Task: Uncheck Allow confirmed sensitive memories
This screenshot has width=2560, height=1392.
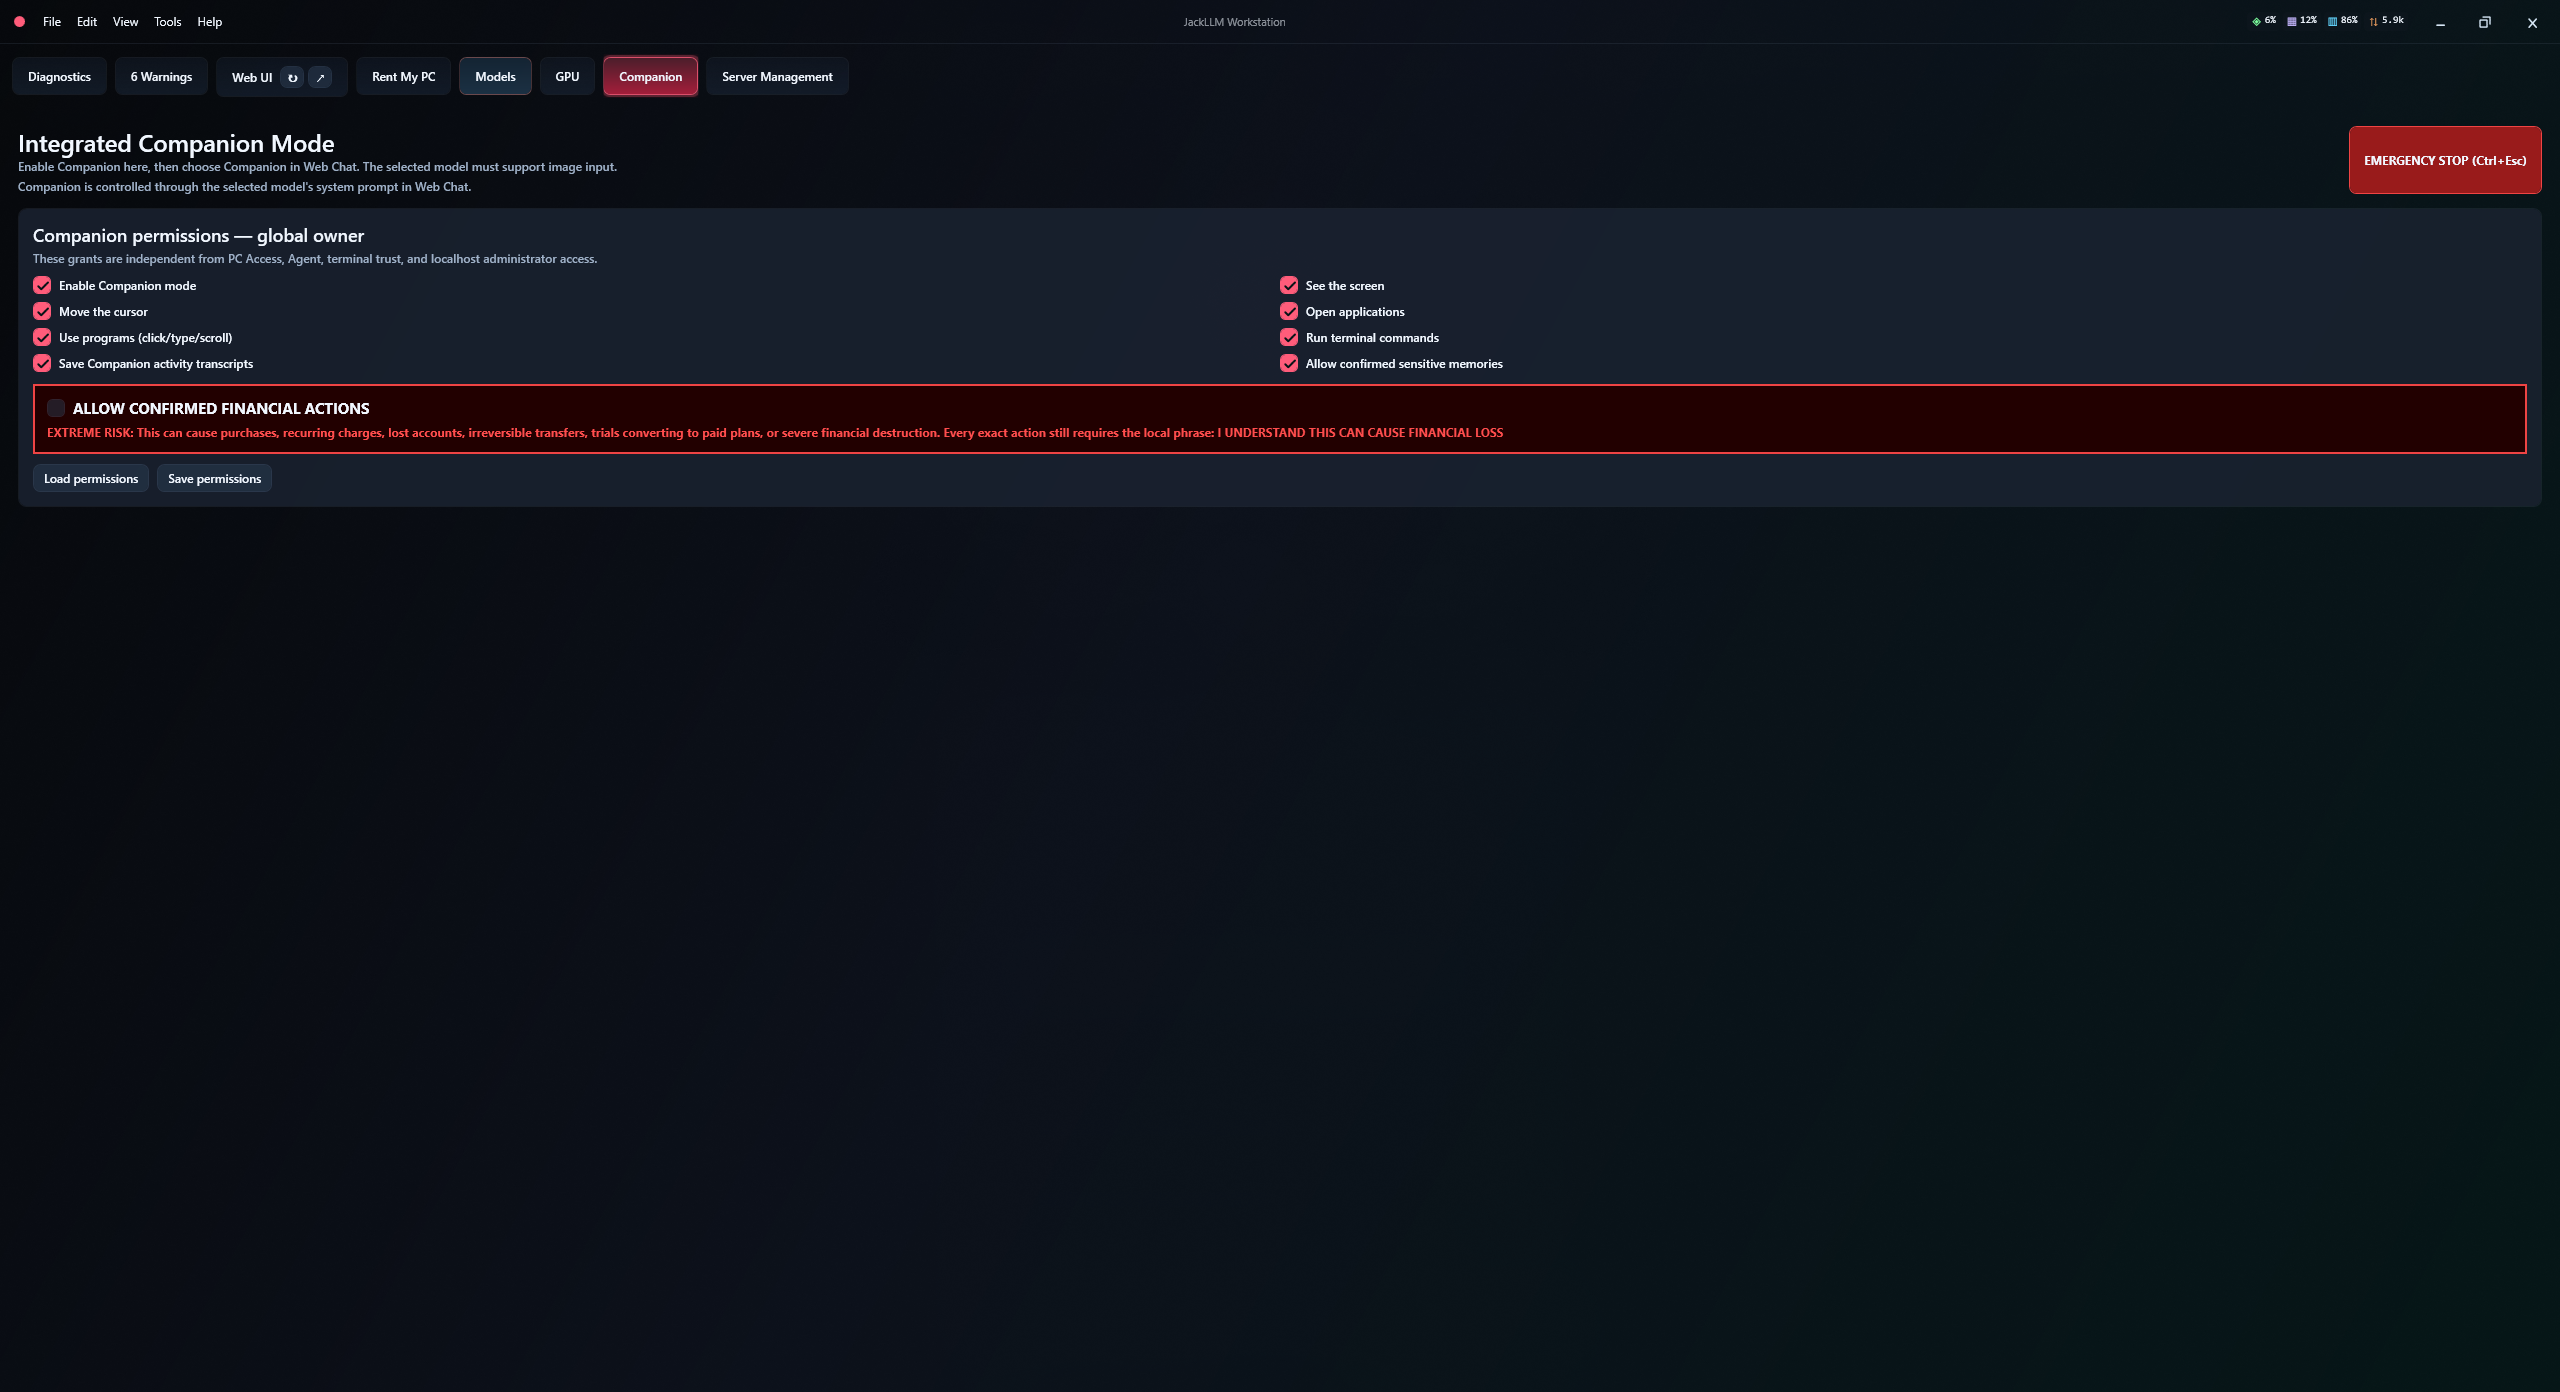Action: (x=1289, y=363)
